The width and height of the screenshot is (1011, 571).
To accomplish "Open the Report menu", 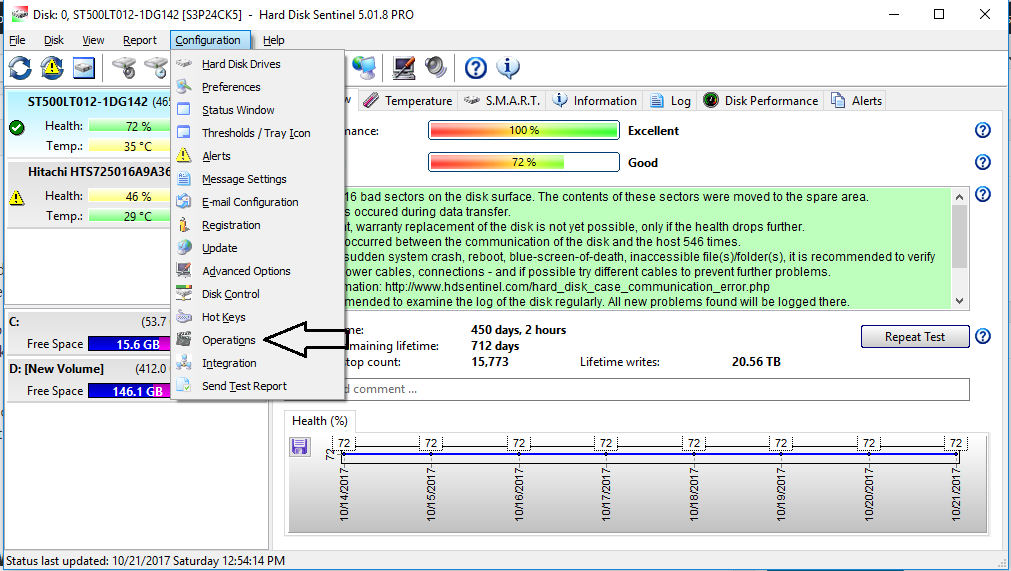I will 140,40.
